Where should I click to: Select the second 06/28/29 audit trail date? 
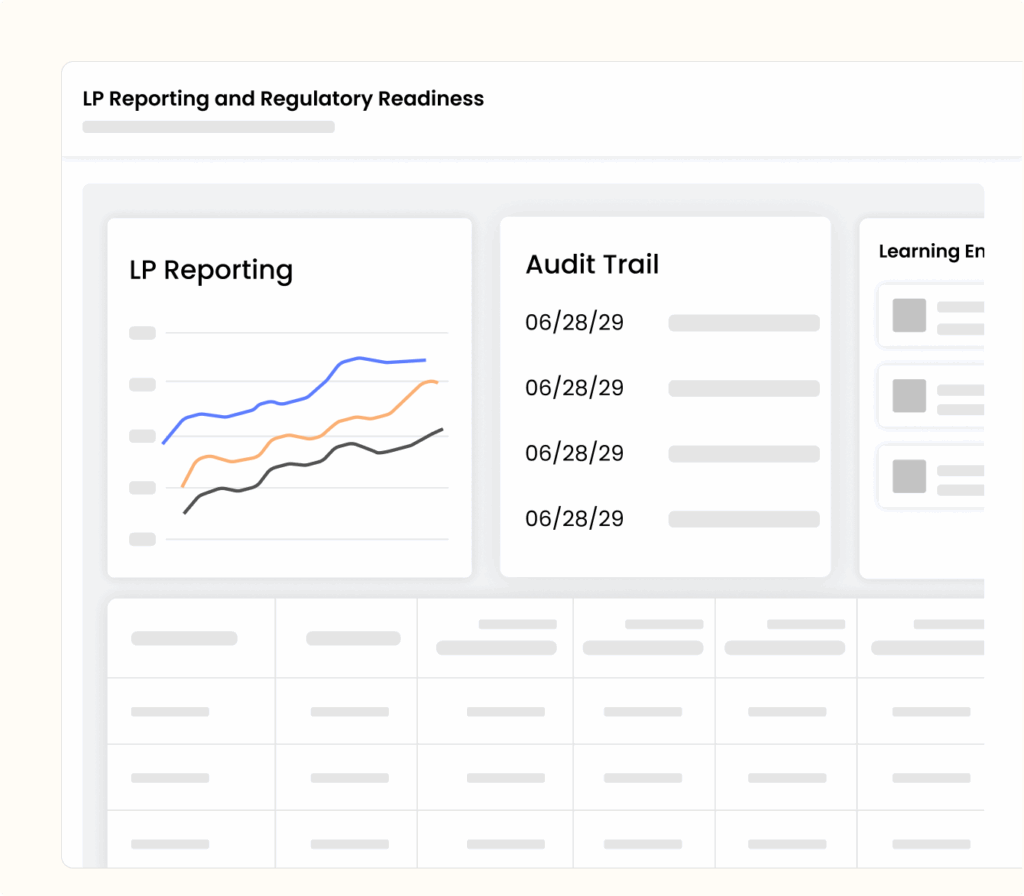click(574, 388)
